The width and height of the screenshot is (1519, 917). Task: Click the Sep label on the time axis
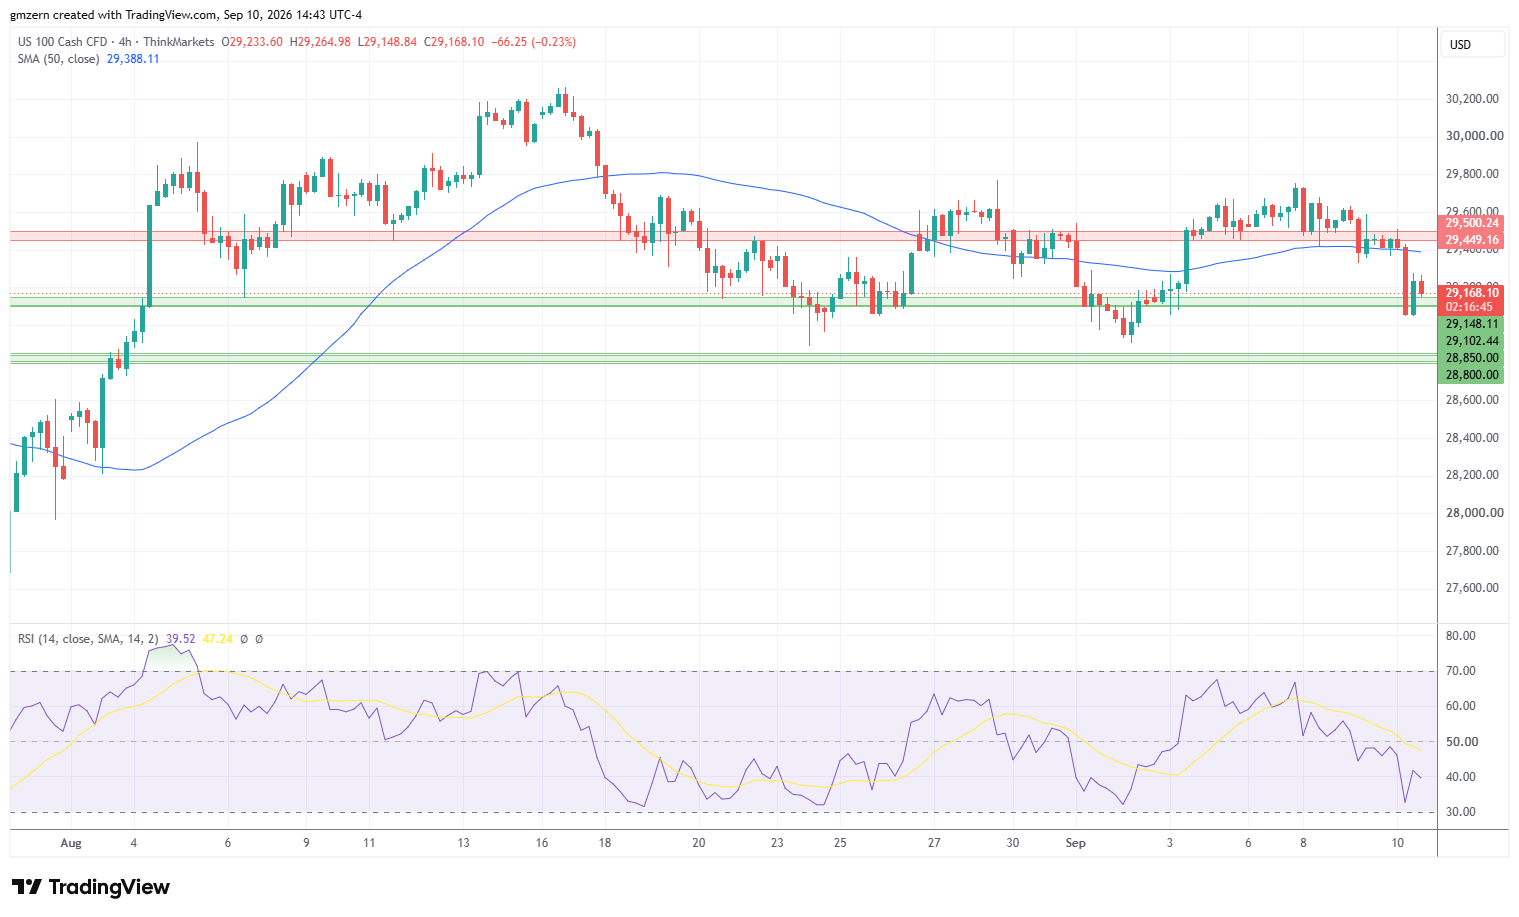pyautogui.click(x=1075, y=843)
